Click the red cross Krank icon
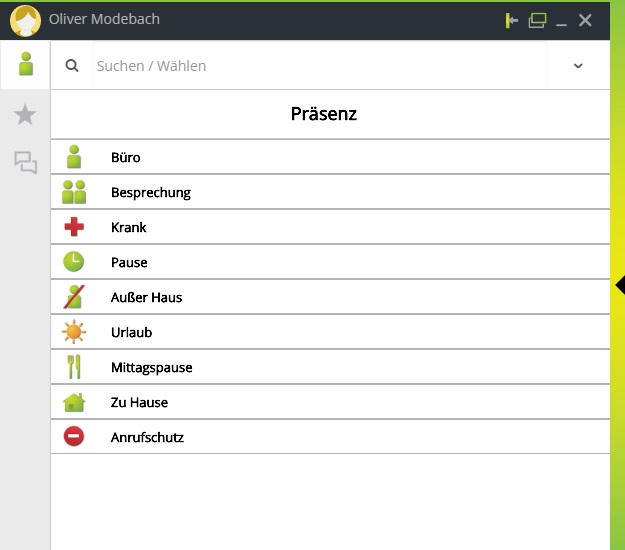This screenshot has width=625, height=550. [74, 227]
